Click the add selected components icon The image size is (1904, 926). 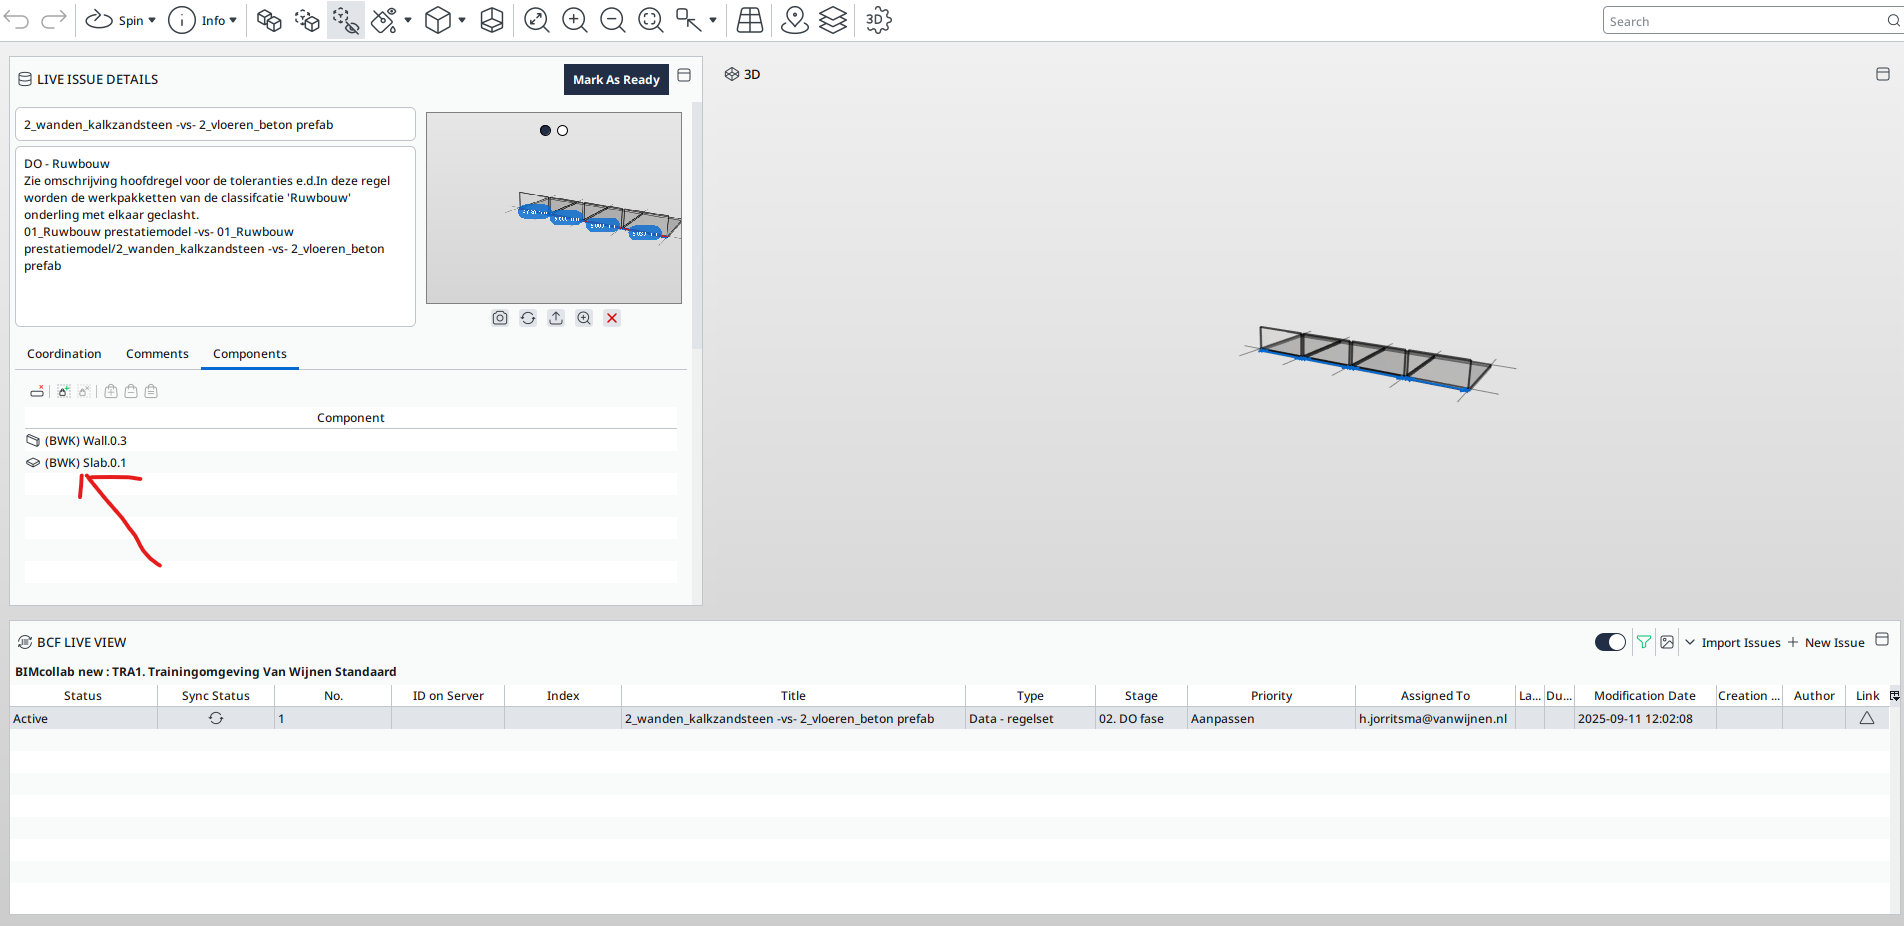pos(63,391)
